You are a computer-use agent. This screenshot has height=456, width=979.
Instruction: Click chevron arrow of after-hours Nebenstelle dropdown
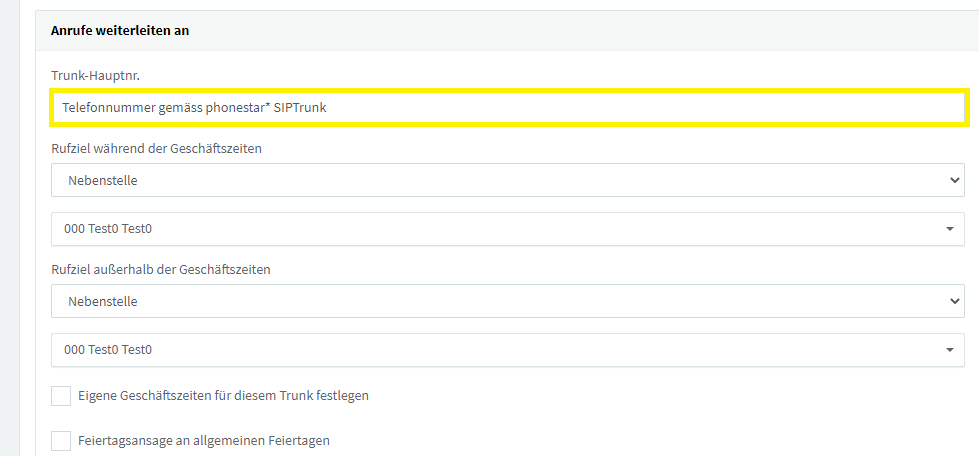(x=953, y=301)
